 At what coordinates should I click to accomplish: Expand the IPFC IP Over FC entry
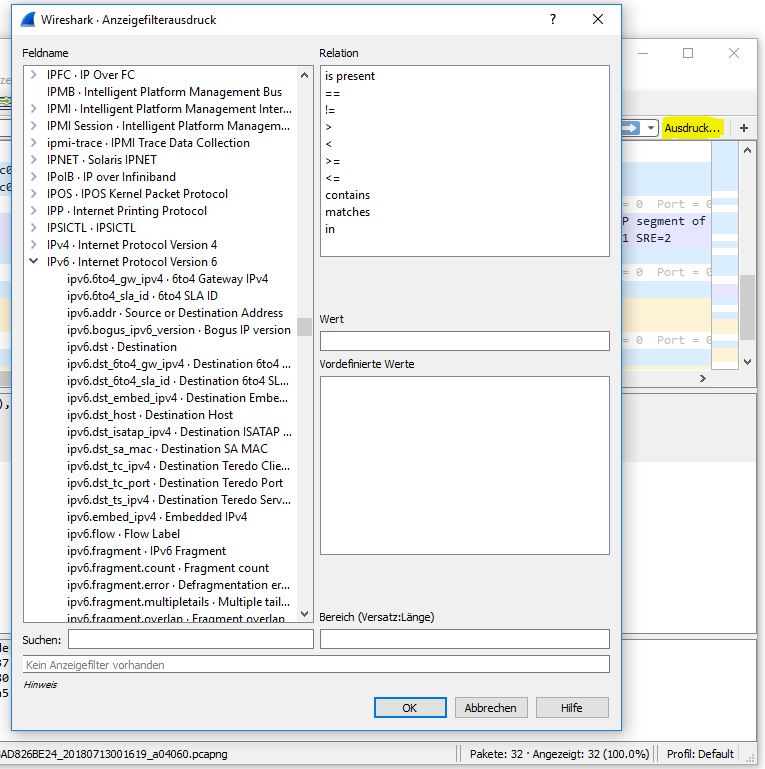coord(34,75)
